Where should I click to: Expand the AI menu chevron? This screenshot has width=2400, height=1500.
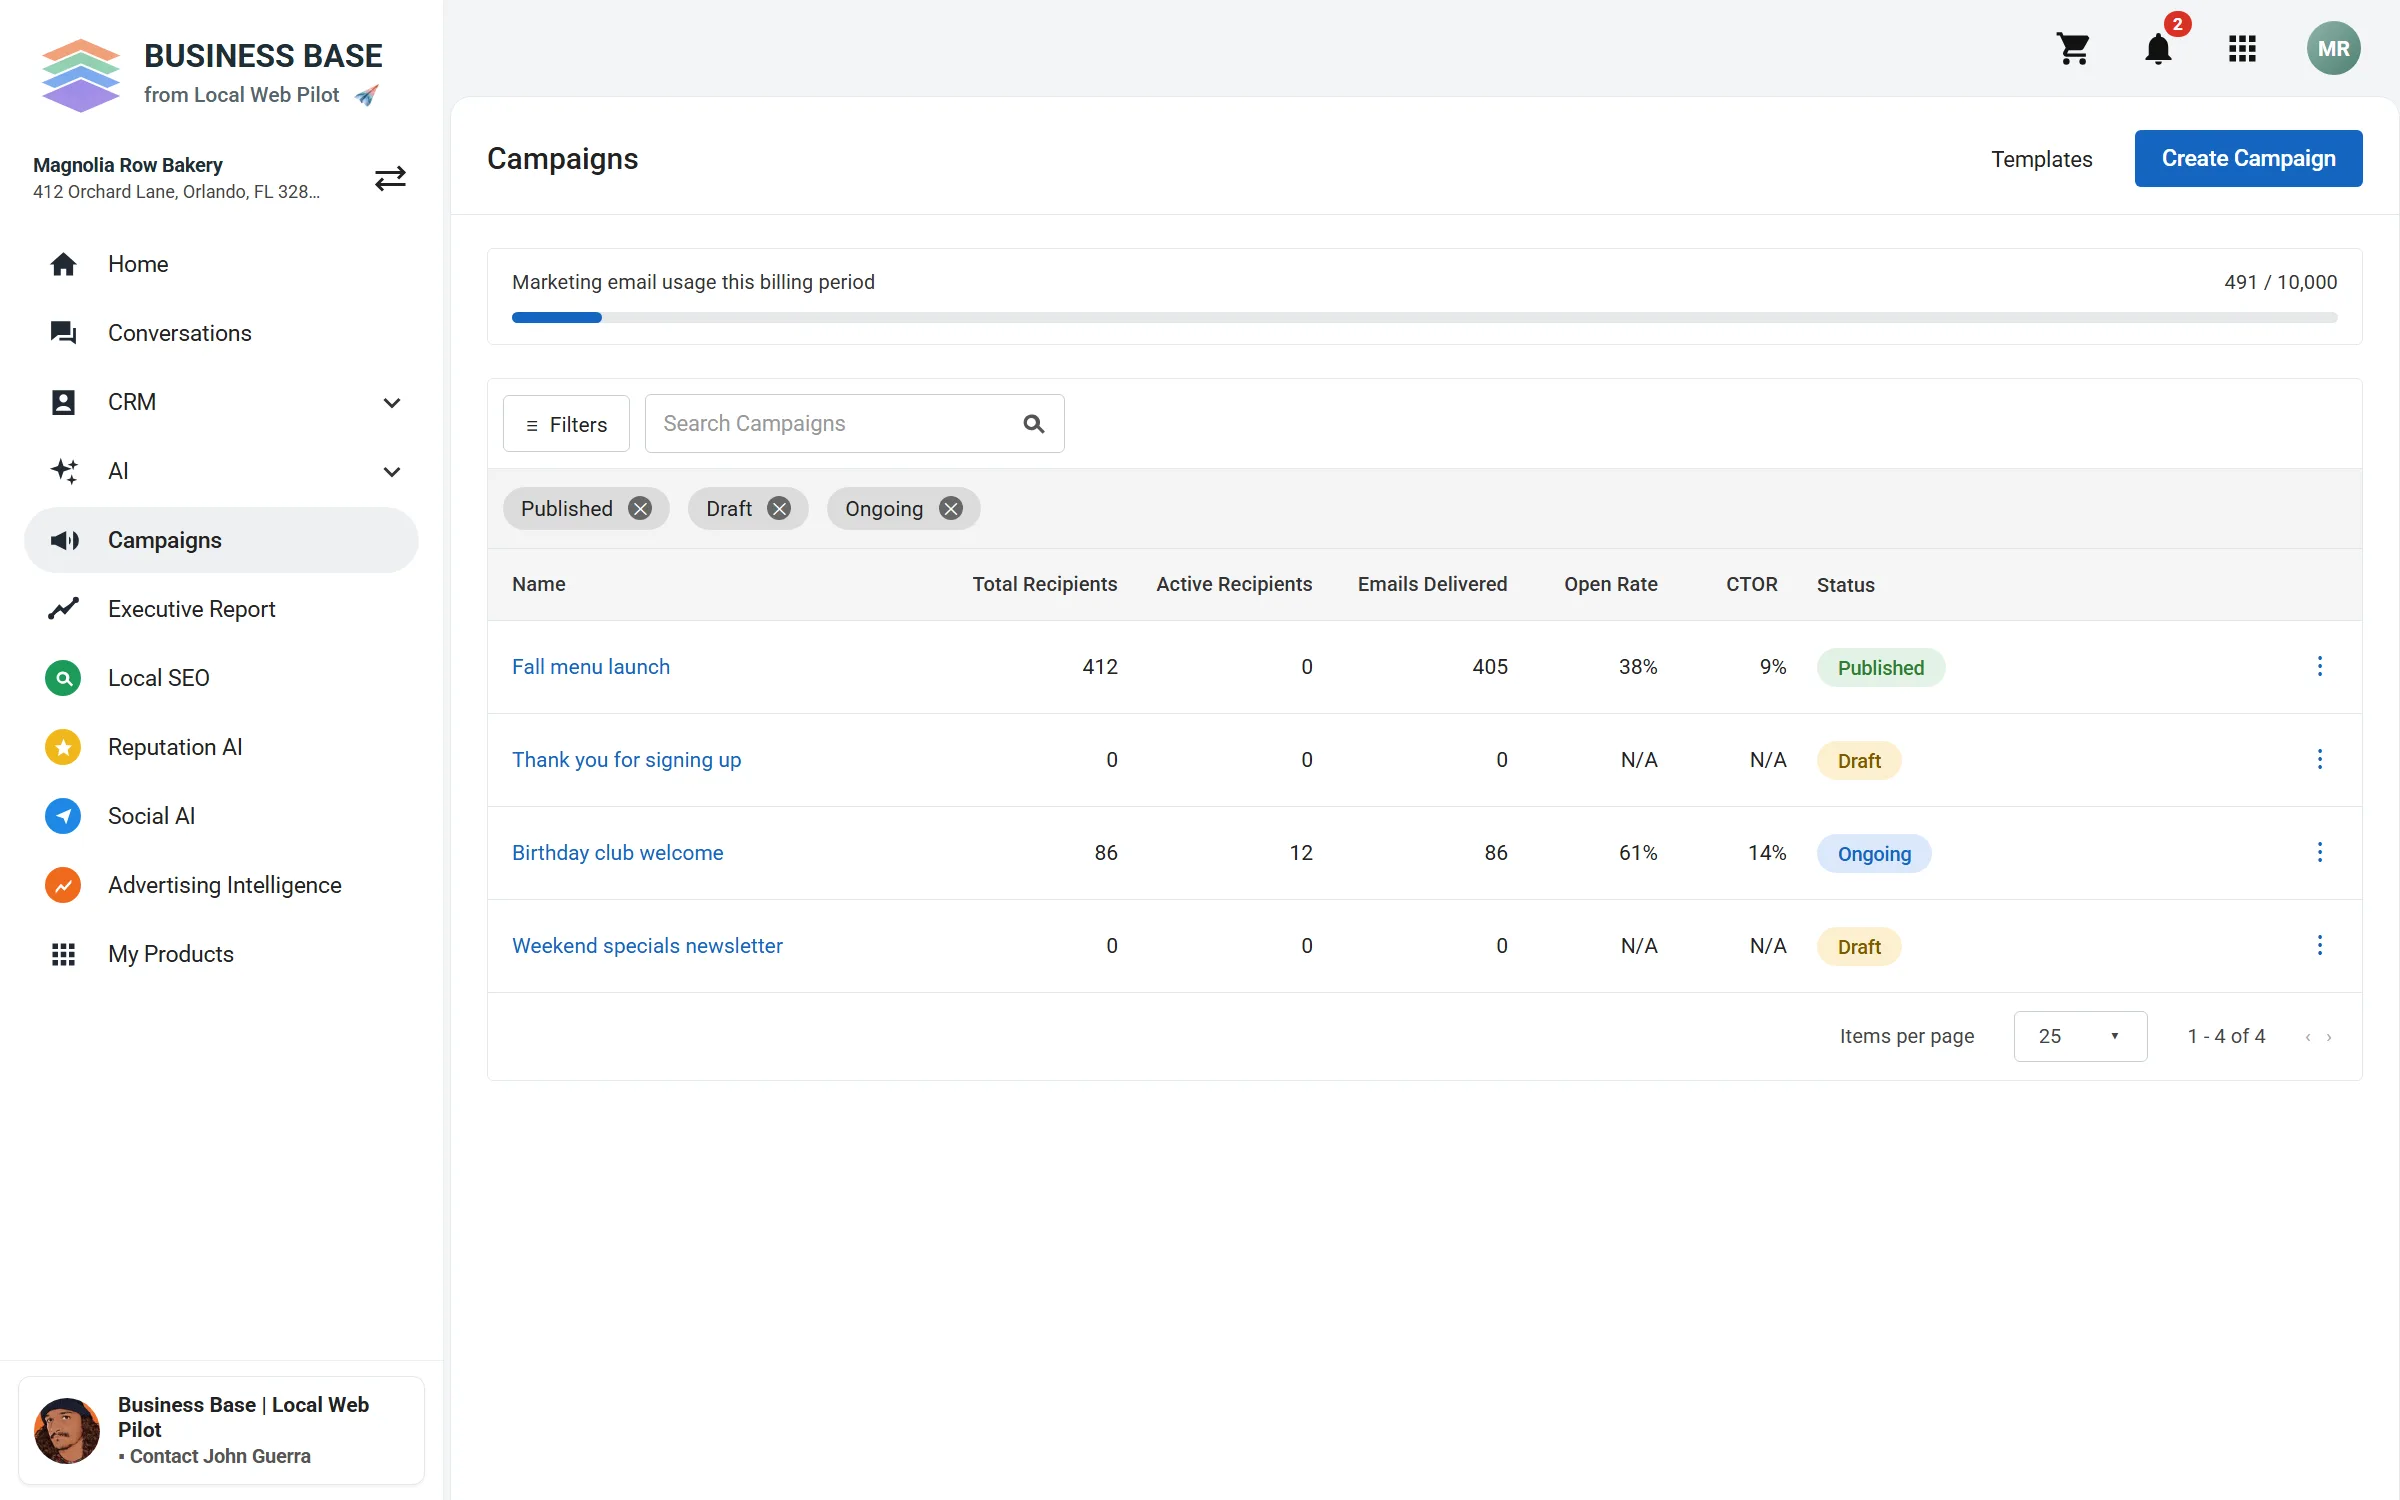tap(392, 471)
